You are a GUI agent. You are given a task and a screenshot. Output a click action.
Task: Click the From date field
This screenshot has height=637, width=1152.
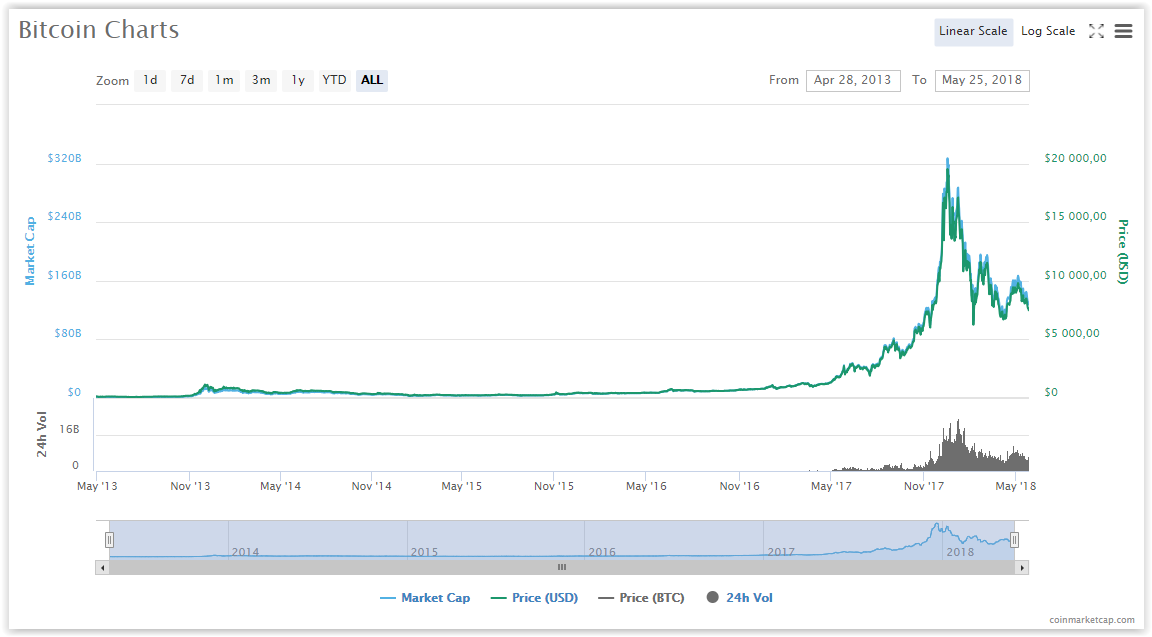click(x=853, y=80)
